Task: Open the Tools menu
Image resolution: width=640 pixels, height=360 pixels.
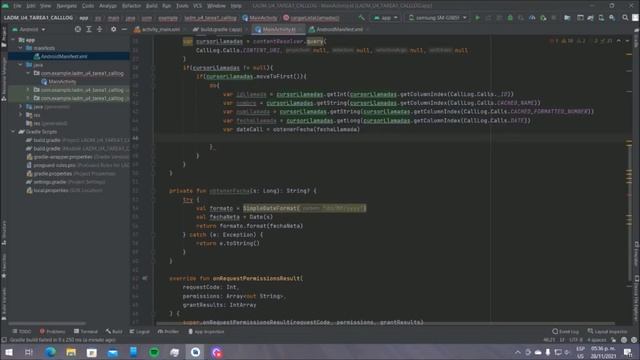Action: [182, 6]
